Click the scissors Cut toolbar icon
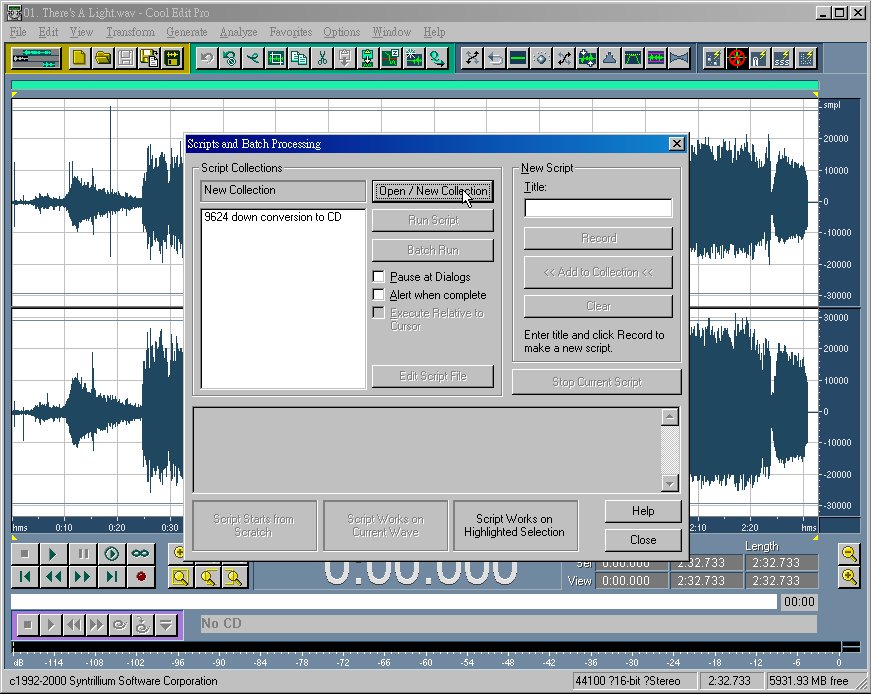The width and height of the screenshot is (871, 694). (x=321, y=58)
